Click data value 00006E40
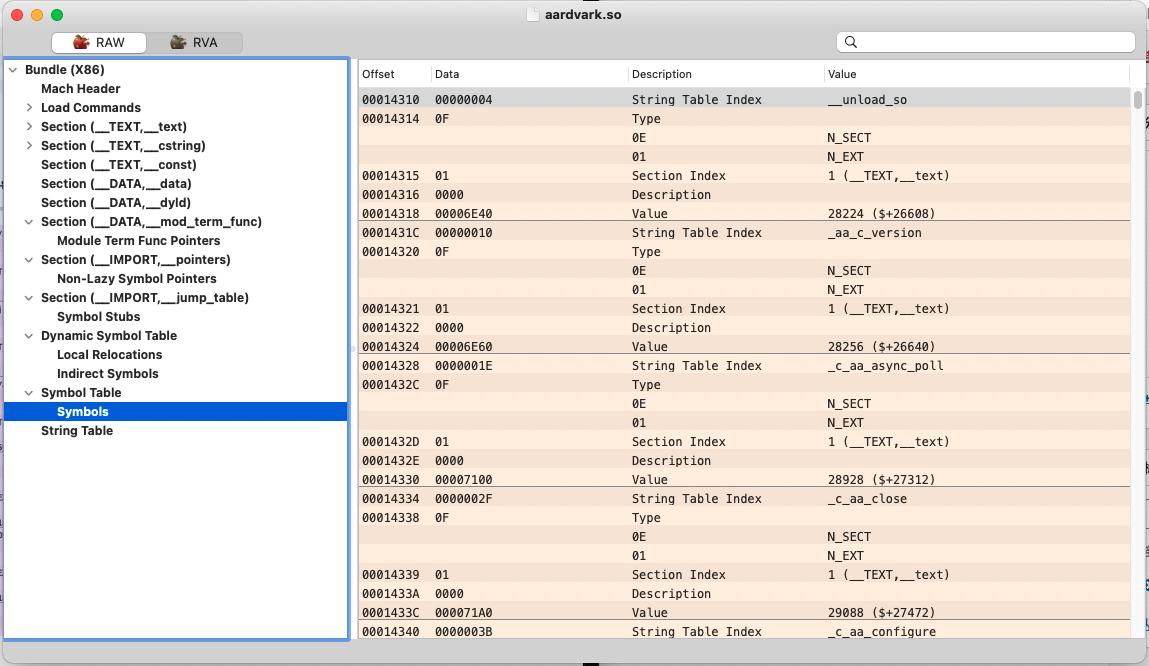Viewport: 1149px width, 666px height. [x=464, y=214]
